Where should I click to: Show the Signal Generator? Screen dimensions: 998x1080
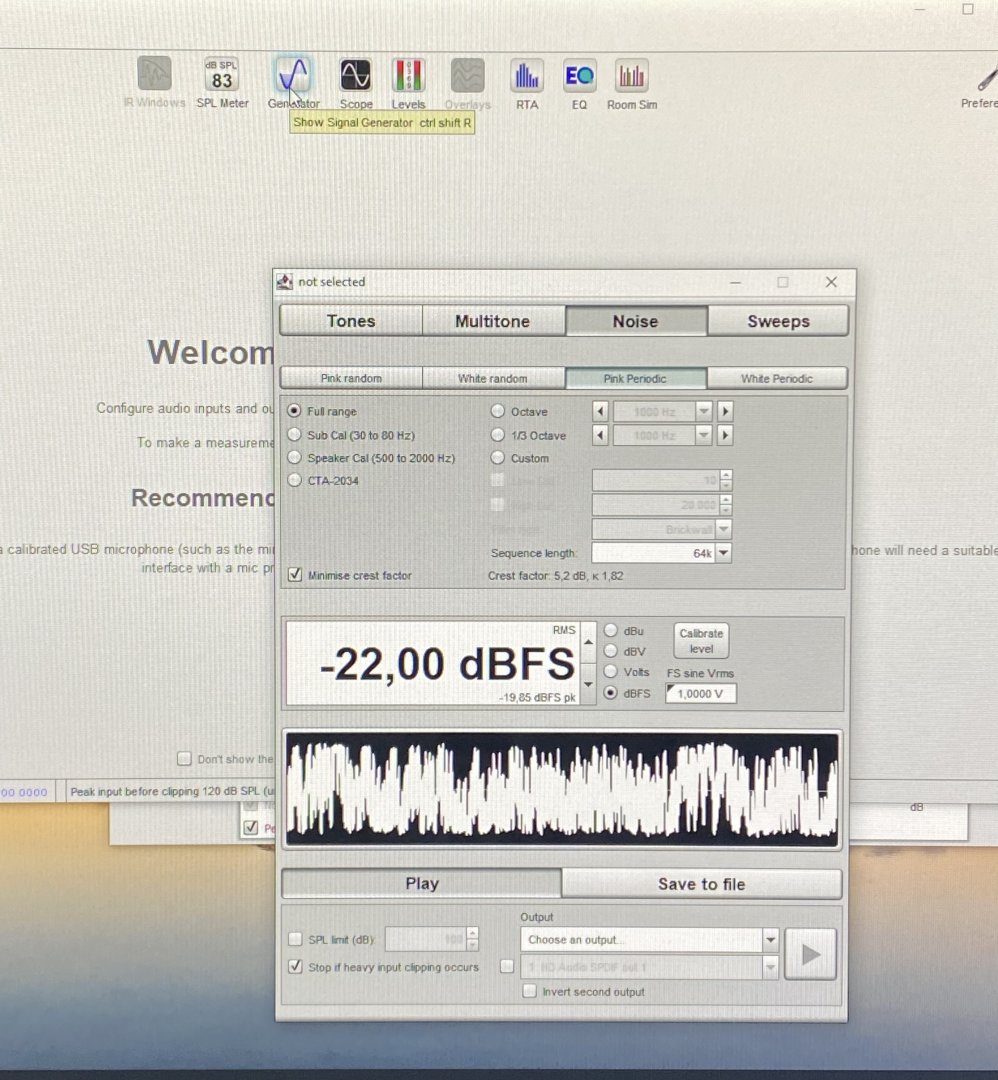(x=294, y=76)
